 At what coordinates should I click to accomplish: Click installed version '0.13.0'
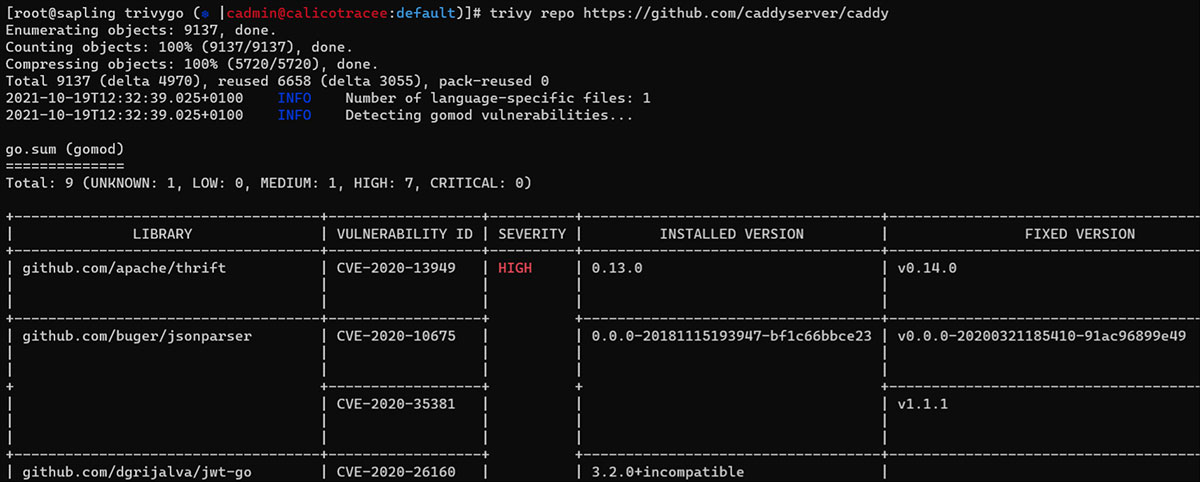pyautogui.click(x=619, y=268)
